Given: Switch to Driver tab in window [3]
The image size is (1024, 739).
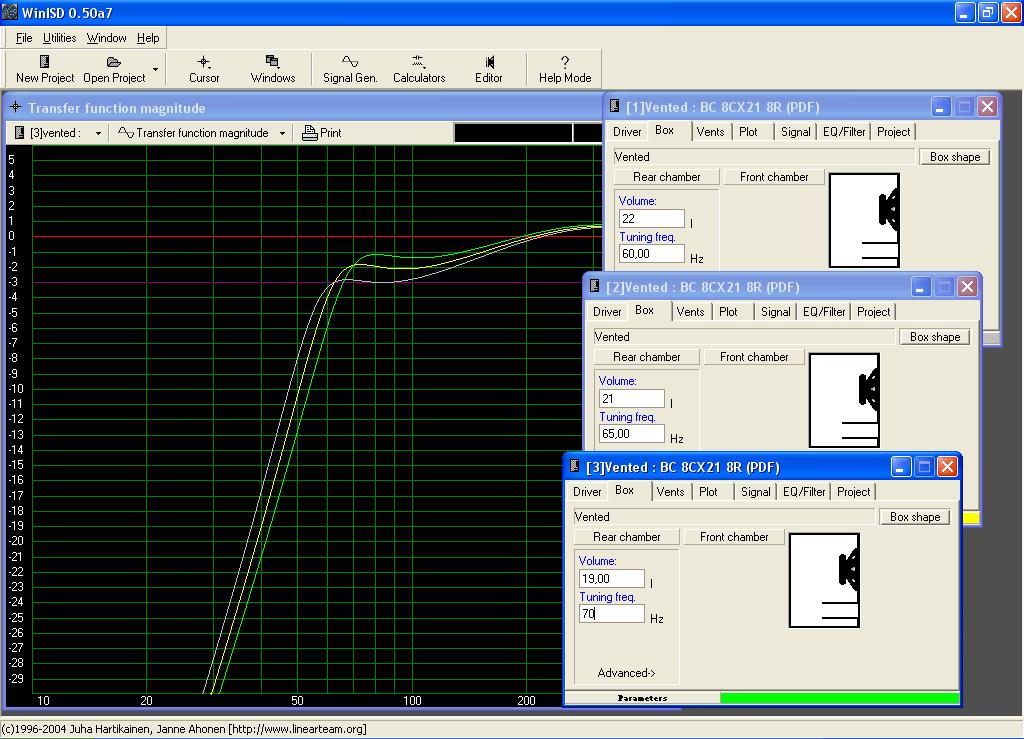Looking at the screenshot, I should [x=587, y=492].
